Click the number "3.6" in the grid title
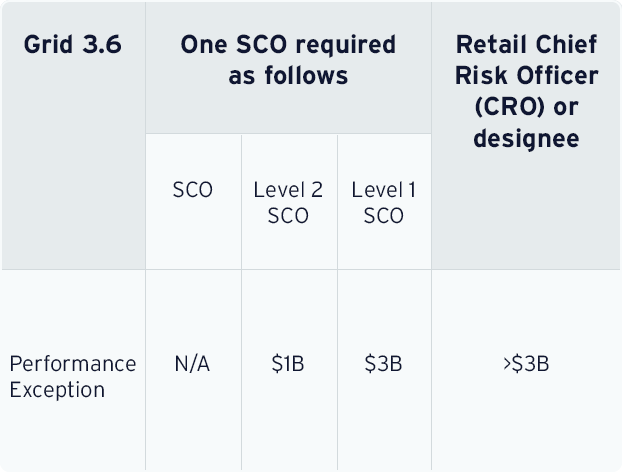Image resolution: width=622 pixels, height=472 pixels. (103, 46)
